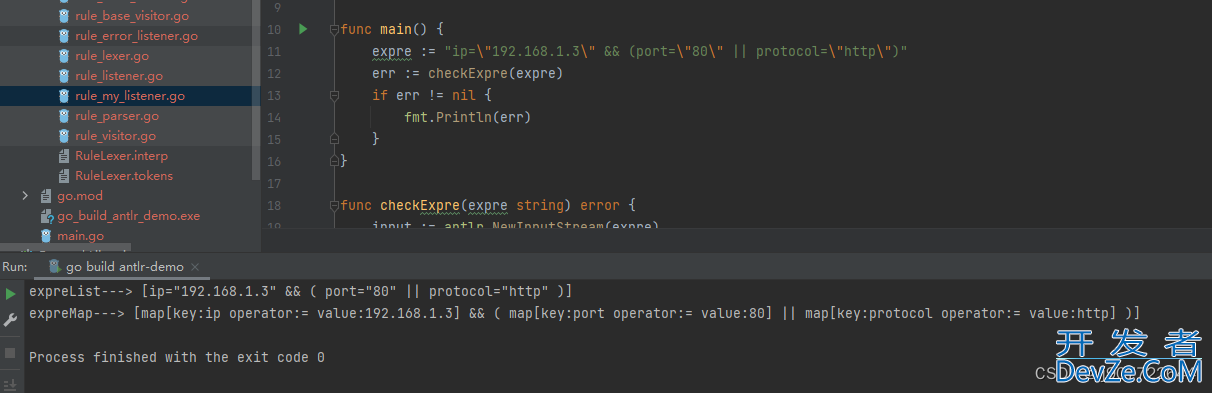The image size is (1212, 393).
Task: Click the scroll-to-end icon in Run panel
Action: point(11,384)
